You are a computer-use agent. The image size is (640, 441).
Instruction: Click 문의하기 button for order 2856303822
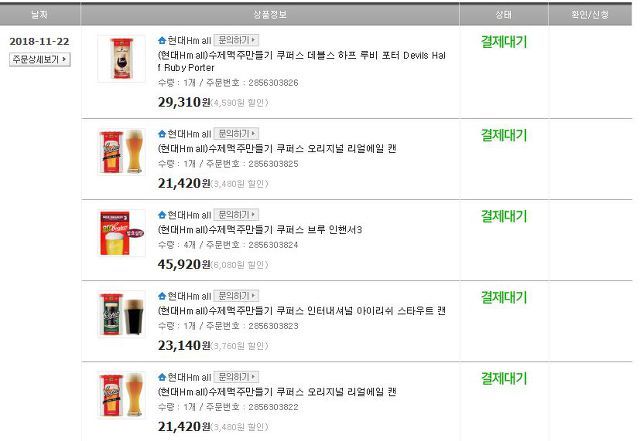point(236,377)
